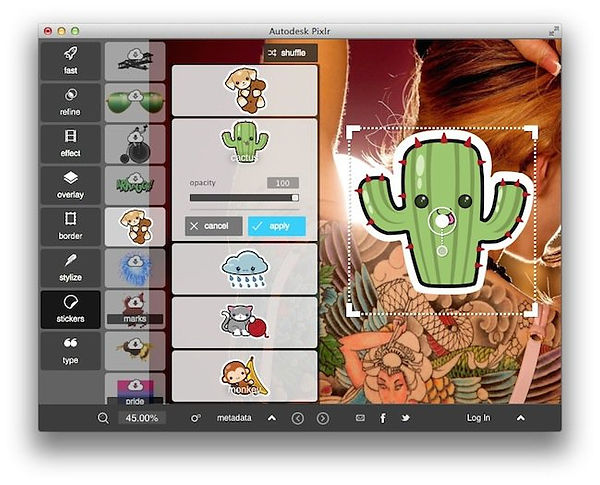Go to previous step with left arrow
Image resolution: width=600 pixels, height=485 pixels.
(x=298, y=418)
